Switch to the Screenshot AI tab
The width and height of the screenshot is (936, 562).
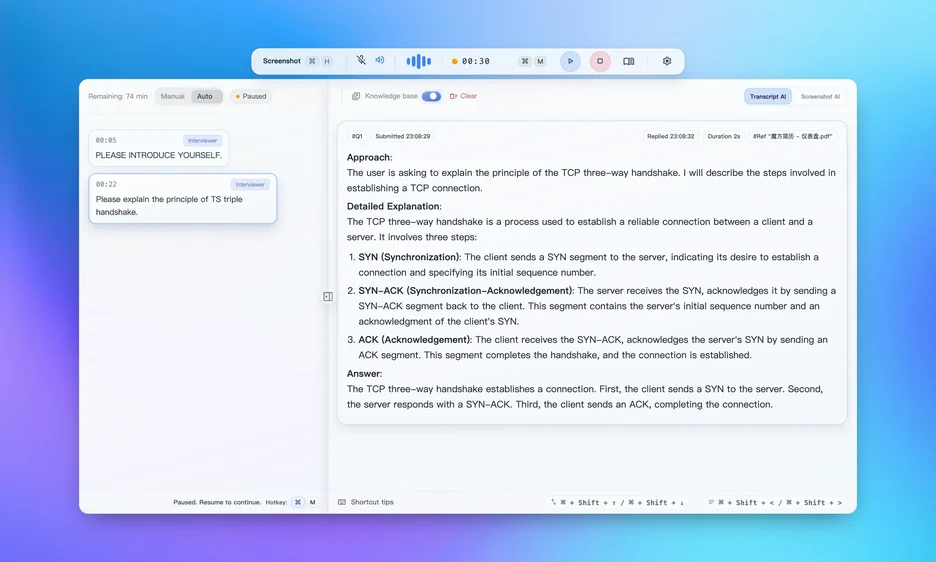[820, 97]
